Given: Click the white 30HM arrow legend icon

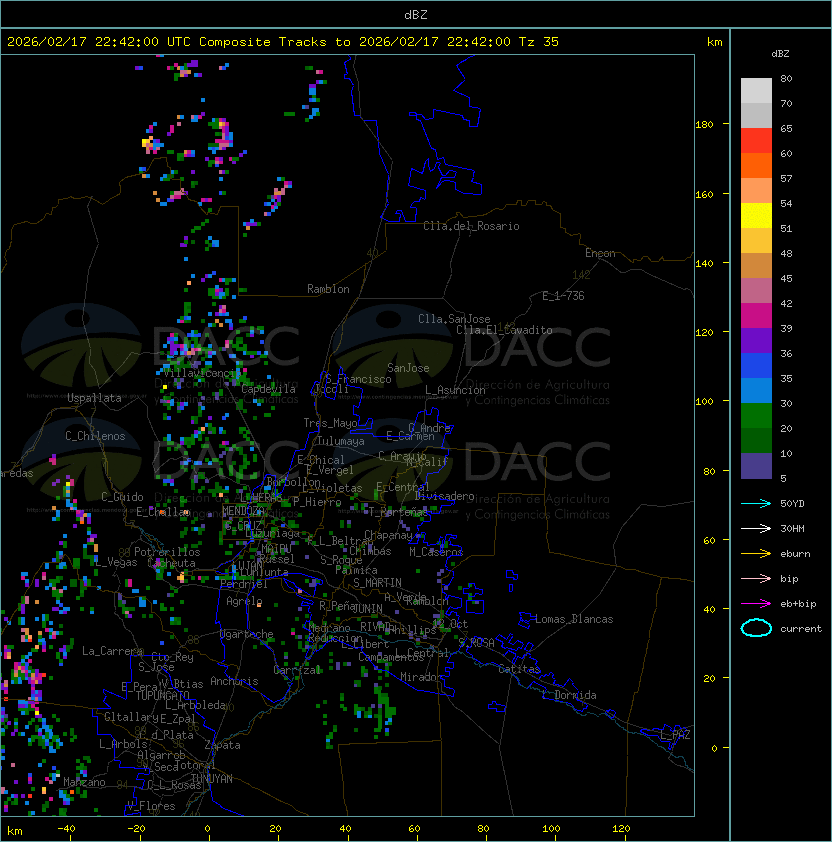Looking at the screenshot, I should point(756,529).
